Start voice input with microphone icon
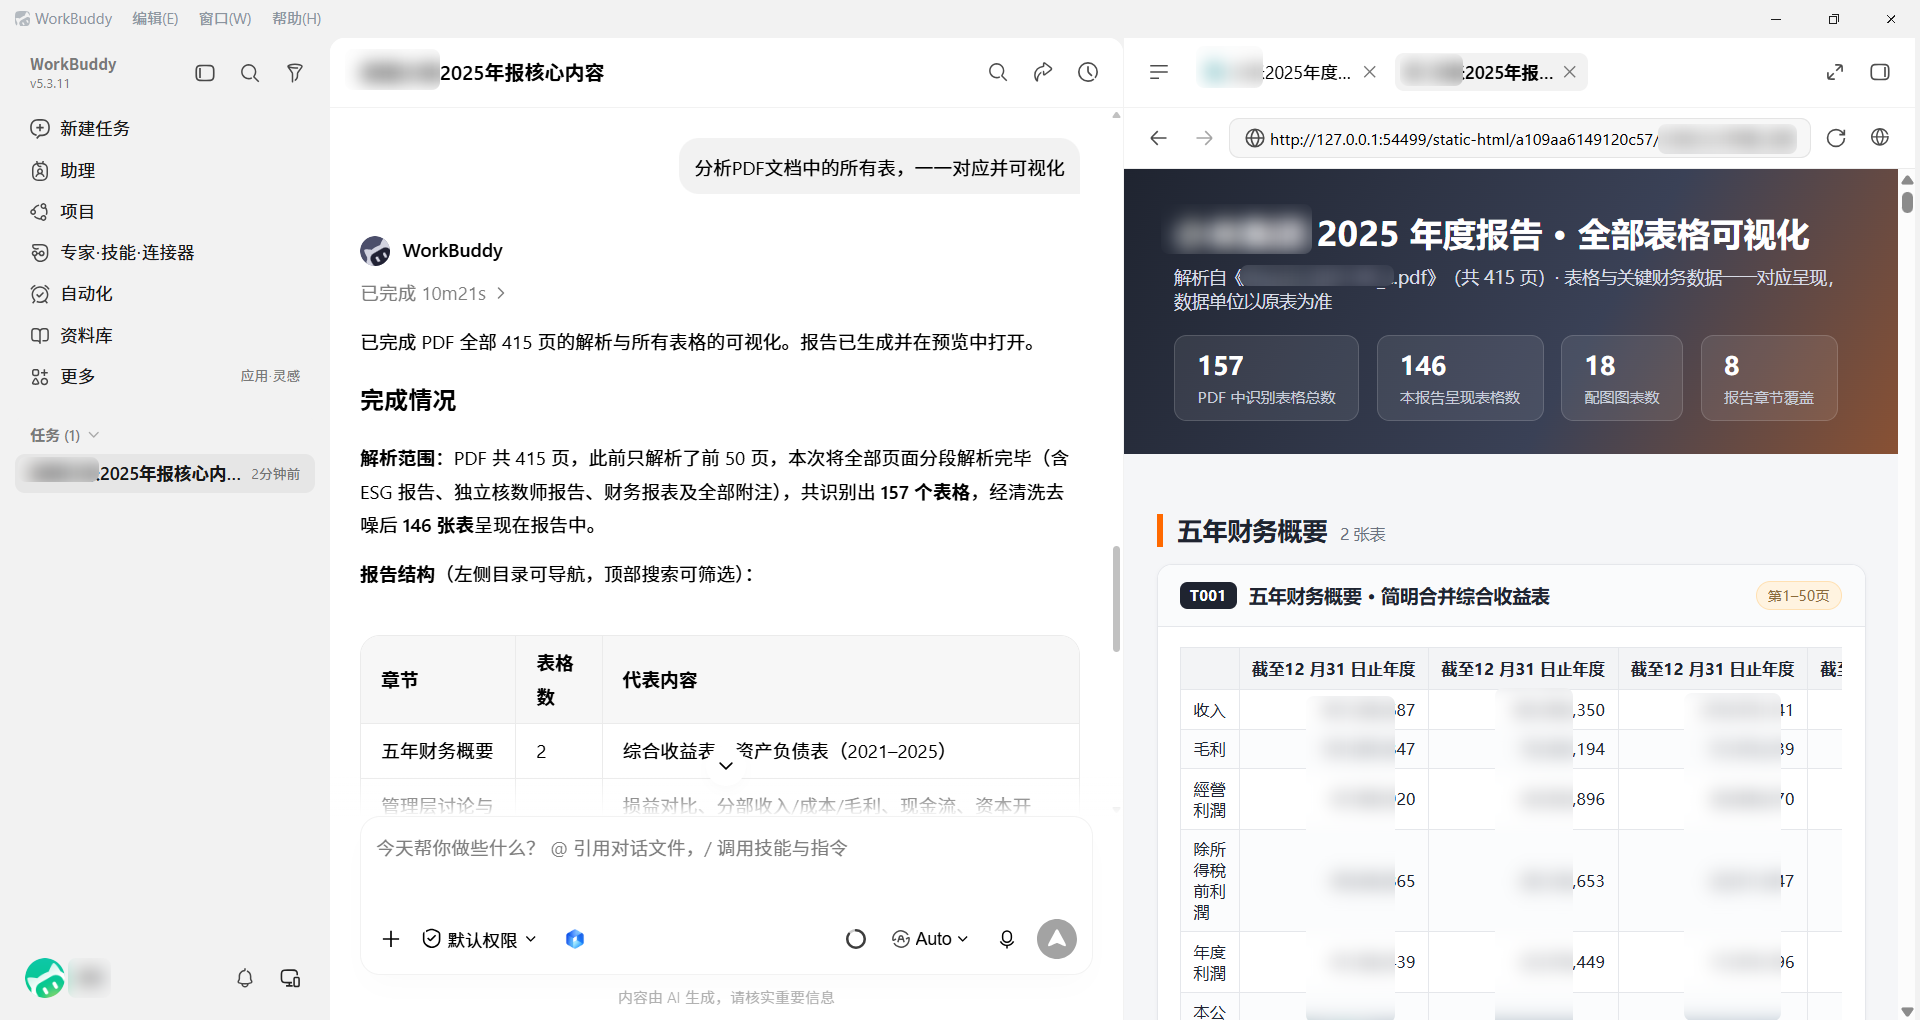Viewport: 1920px width, 1020px height. click(x=1007, y=939)
